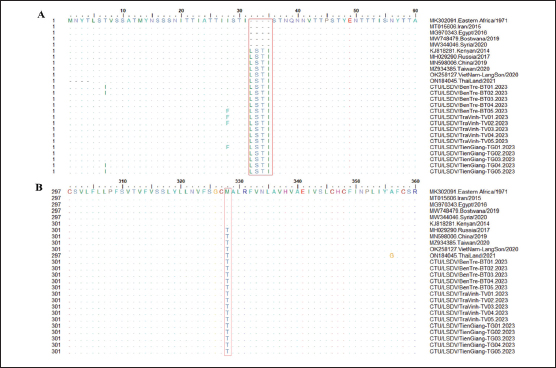Select MK302091 Eastern Africa/1971 label in panel A

coord(468,21)
